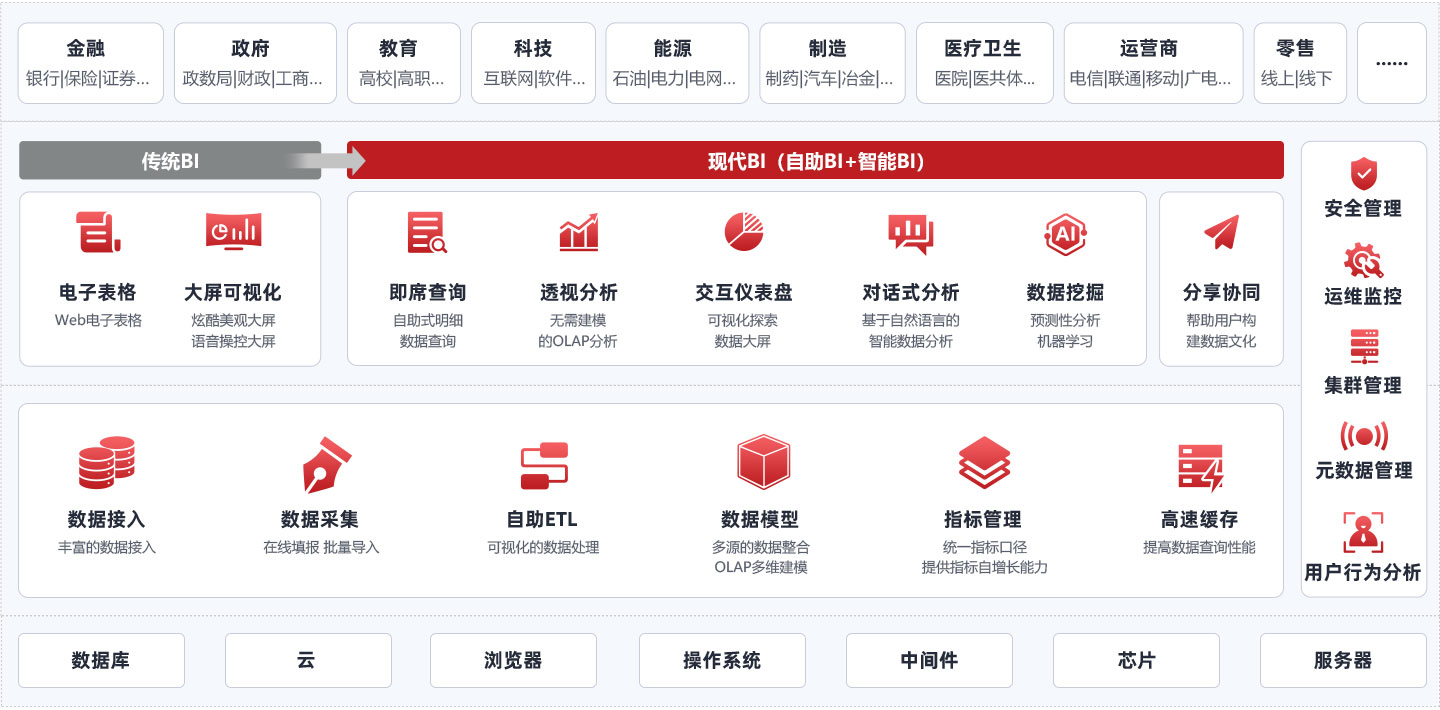Select the 透视分析 chart icon
This screenshot has width=1440, height=710.
pyautogui.click(x=578, y=233)
